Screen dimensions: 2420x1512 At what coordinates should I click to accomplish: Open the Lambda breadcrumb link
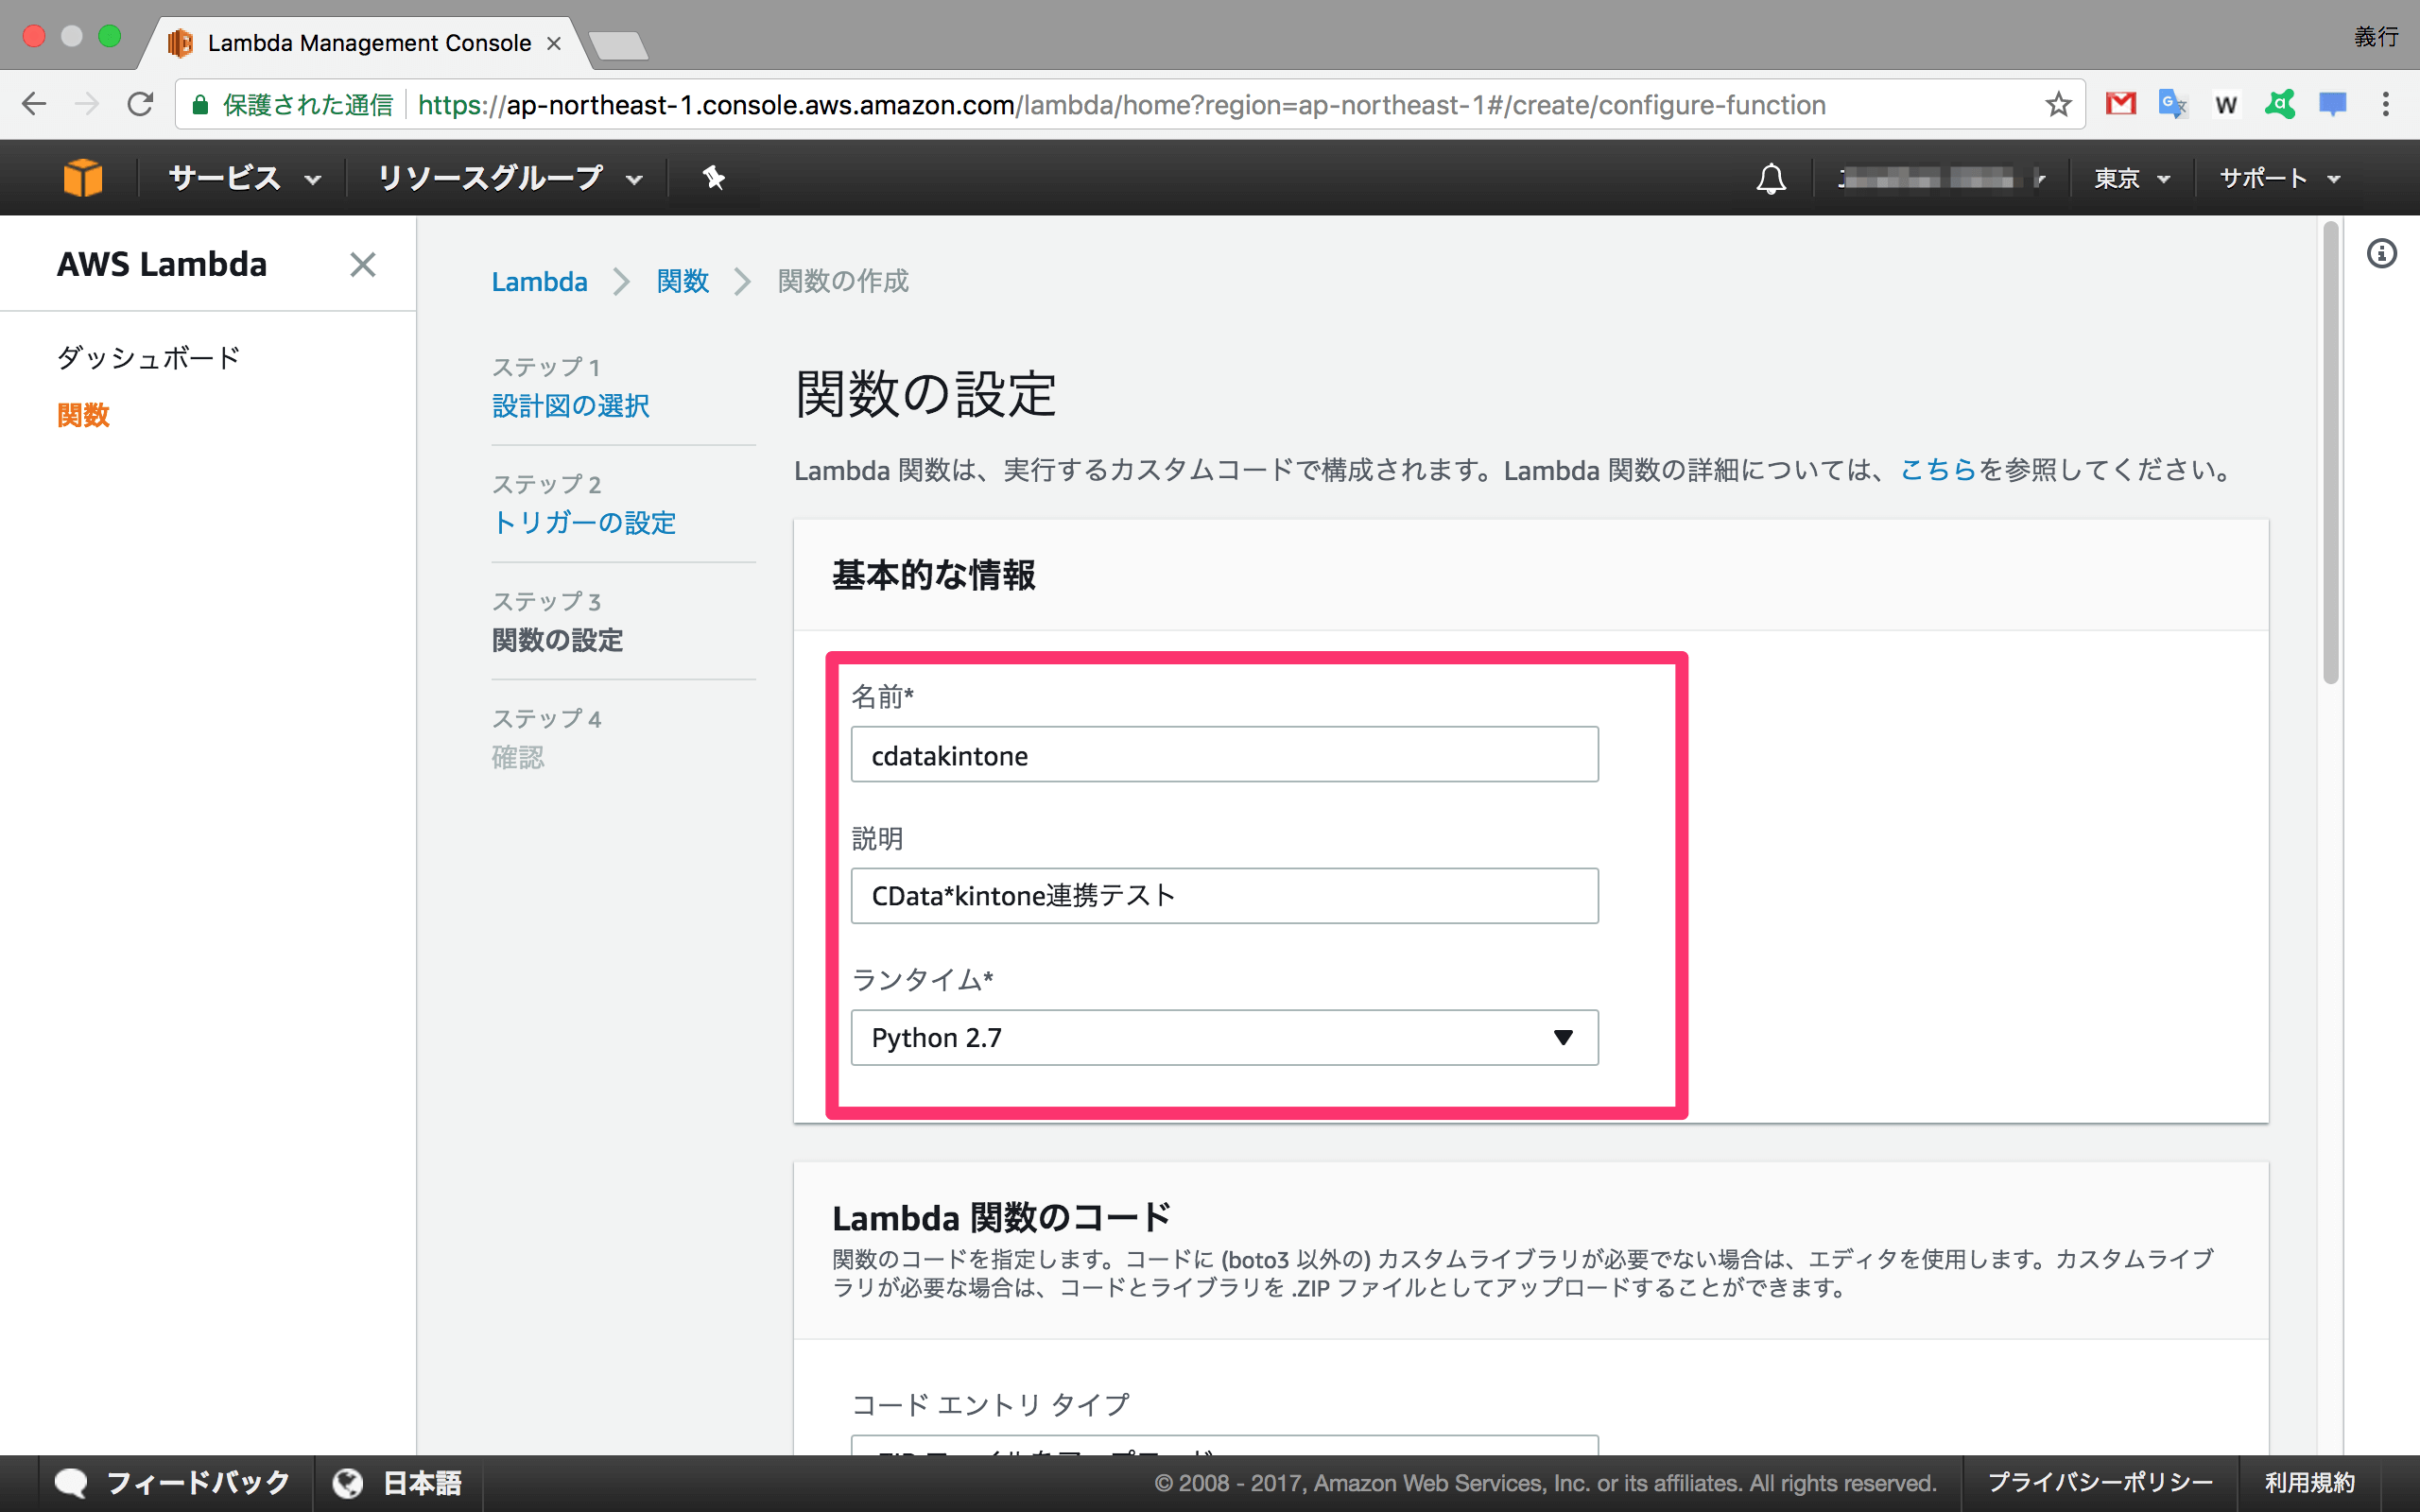tap(539, 281)
